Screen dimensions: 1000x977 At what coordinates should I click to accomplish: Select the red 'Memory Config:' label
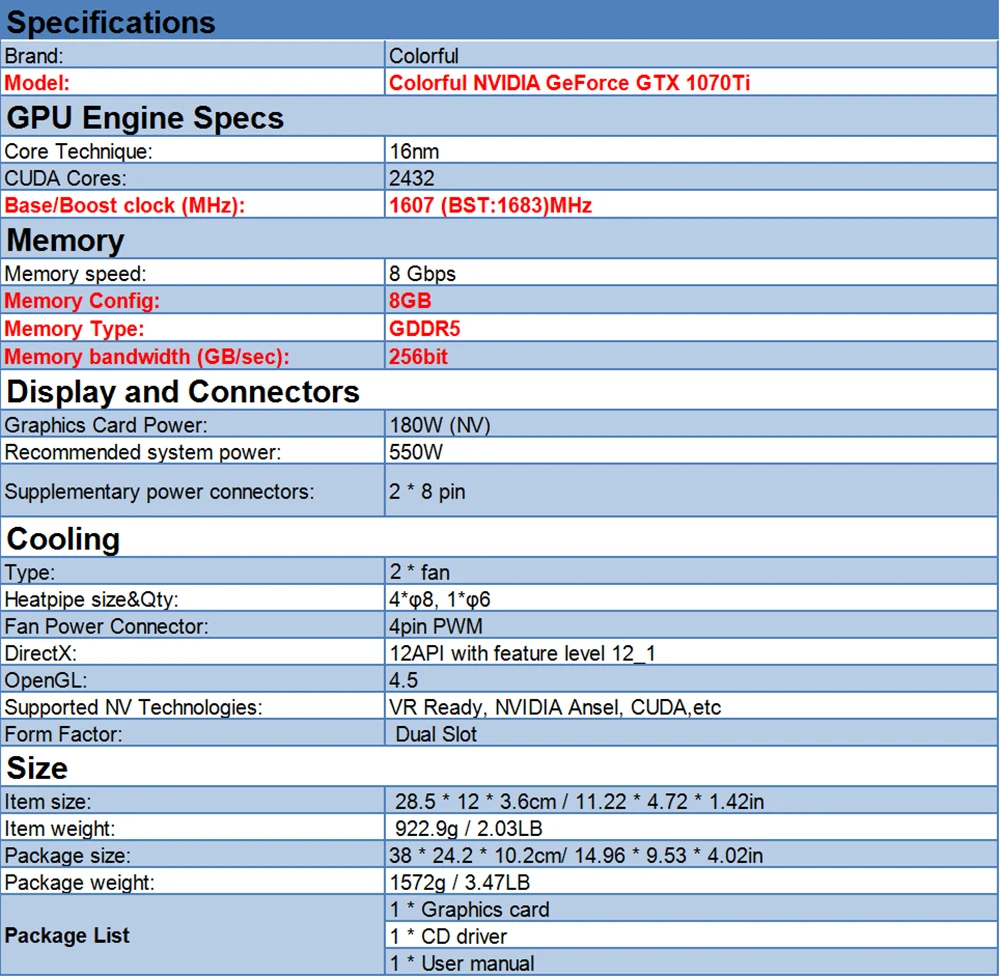click(82, 301)
